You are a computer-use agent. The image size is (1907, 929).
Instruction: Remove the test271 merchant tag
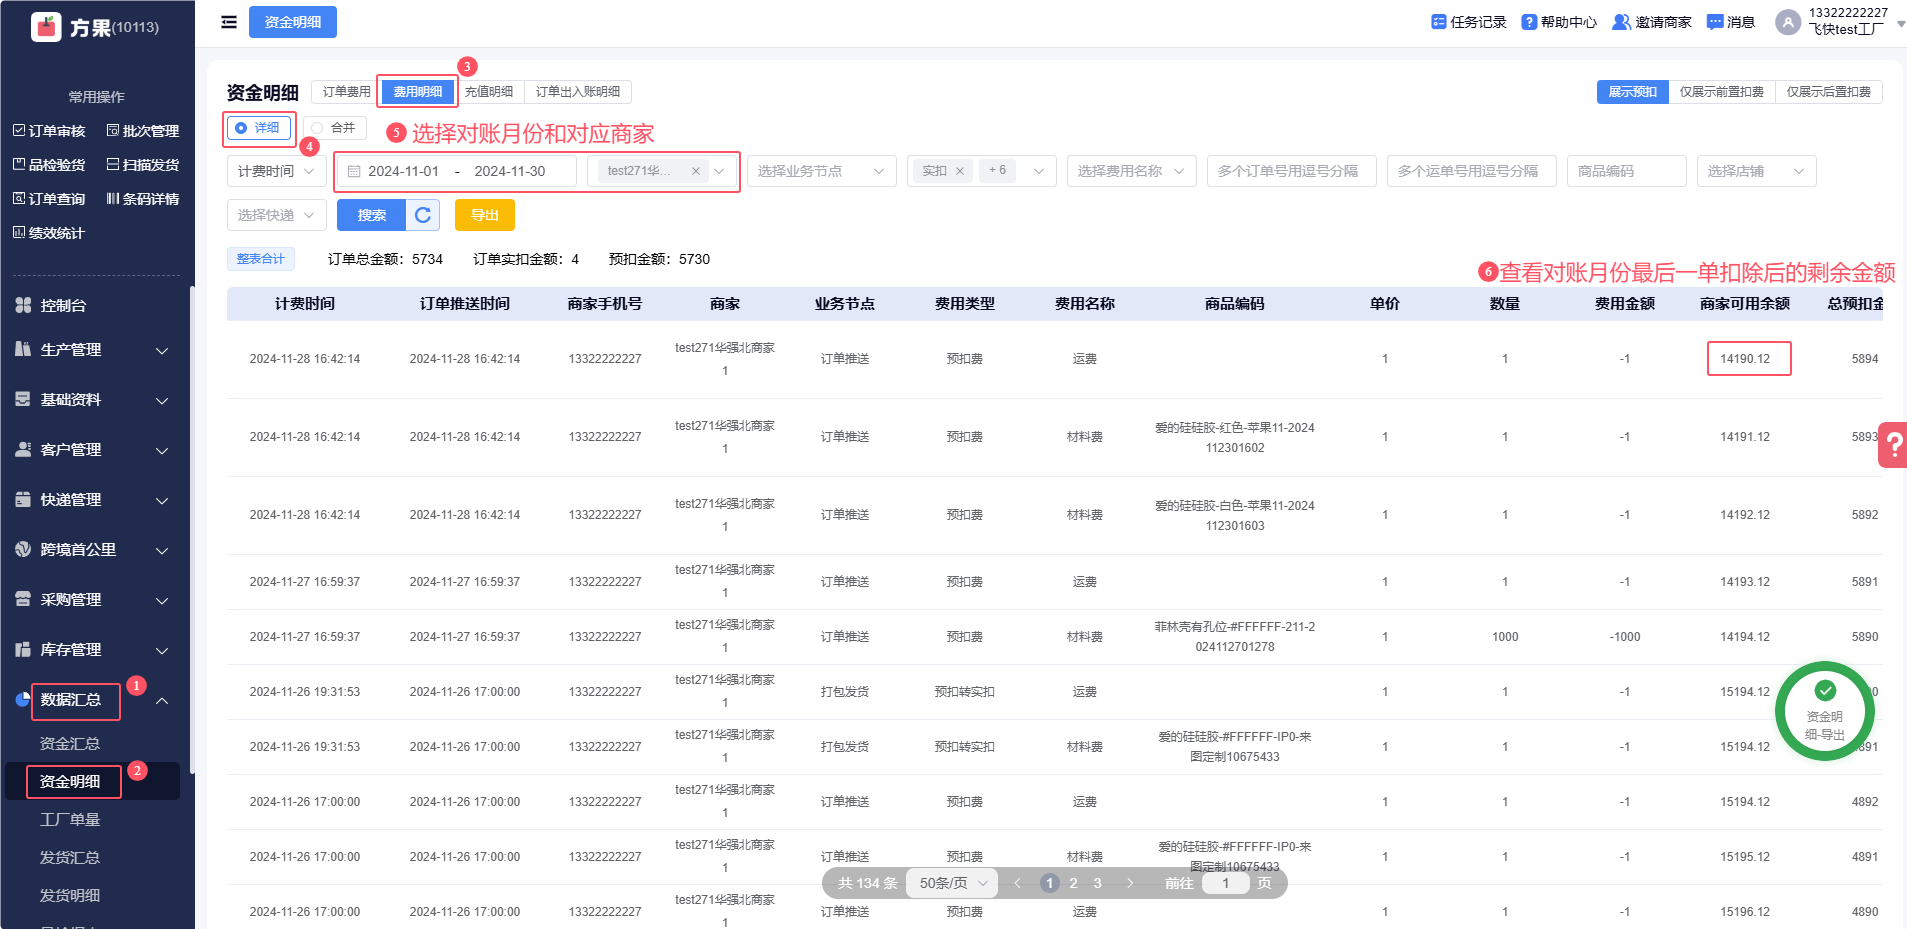(x=696, y=171)
